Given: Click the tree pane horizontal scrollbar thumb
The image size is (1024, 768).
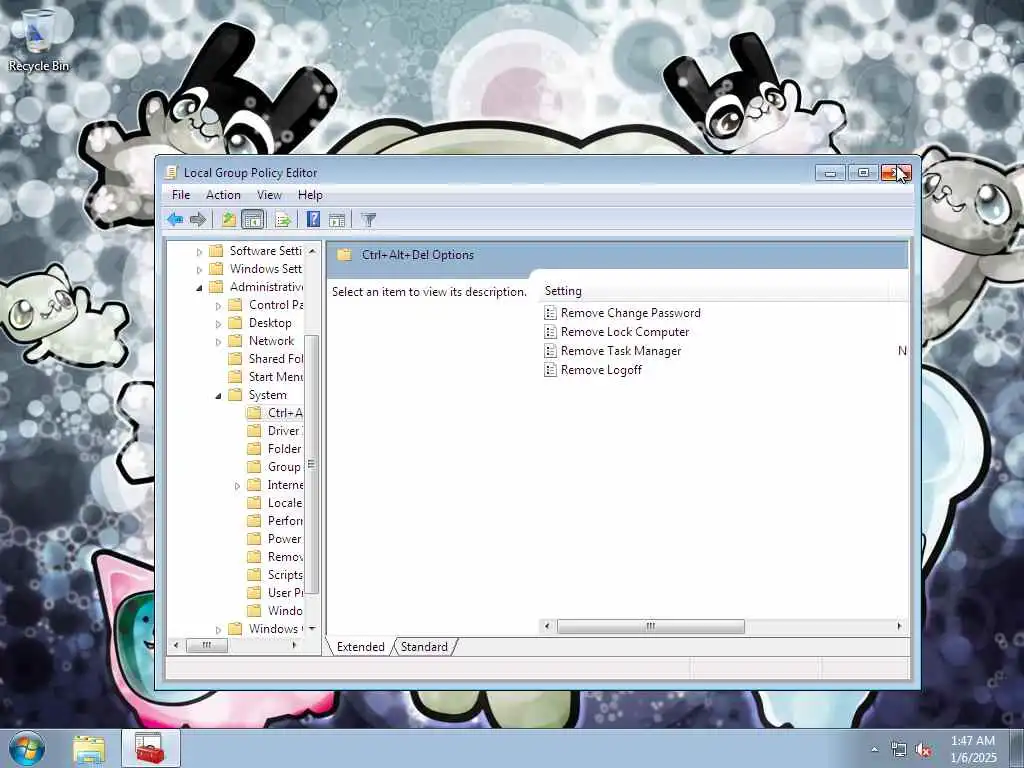Looking at the screenshot, I should coord(207,645).
